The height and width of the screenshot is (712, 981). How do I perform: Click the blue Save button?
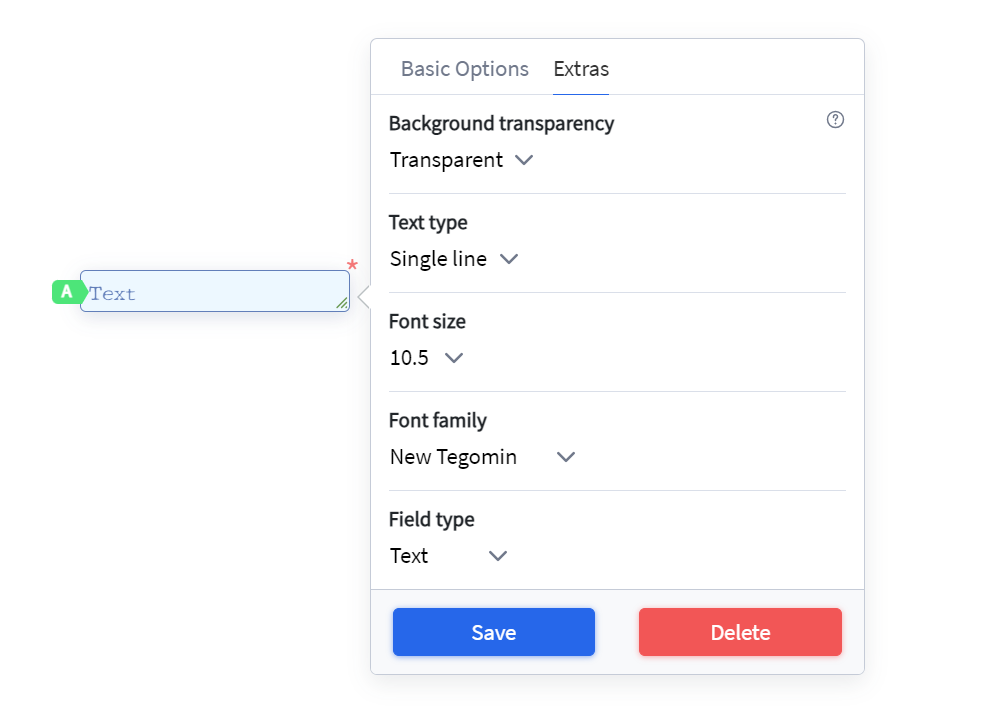(x=494, y=632)
